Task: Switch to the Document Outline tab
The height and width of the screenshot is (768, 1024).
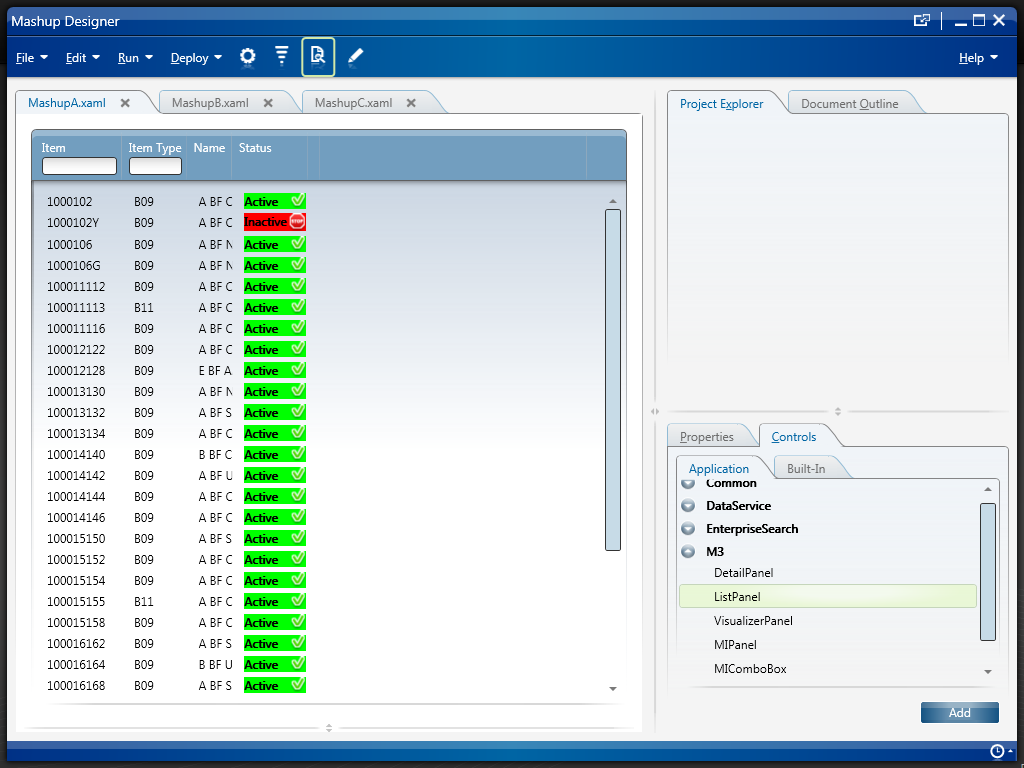Action: [x=849, y=104]
